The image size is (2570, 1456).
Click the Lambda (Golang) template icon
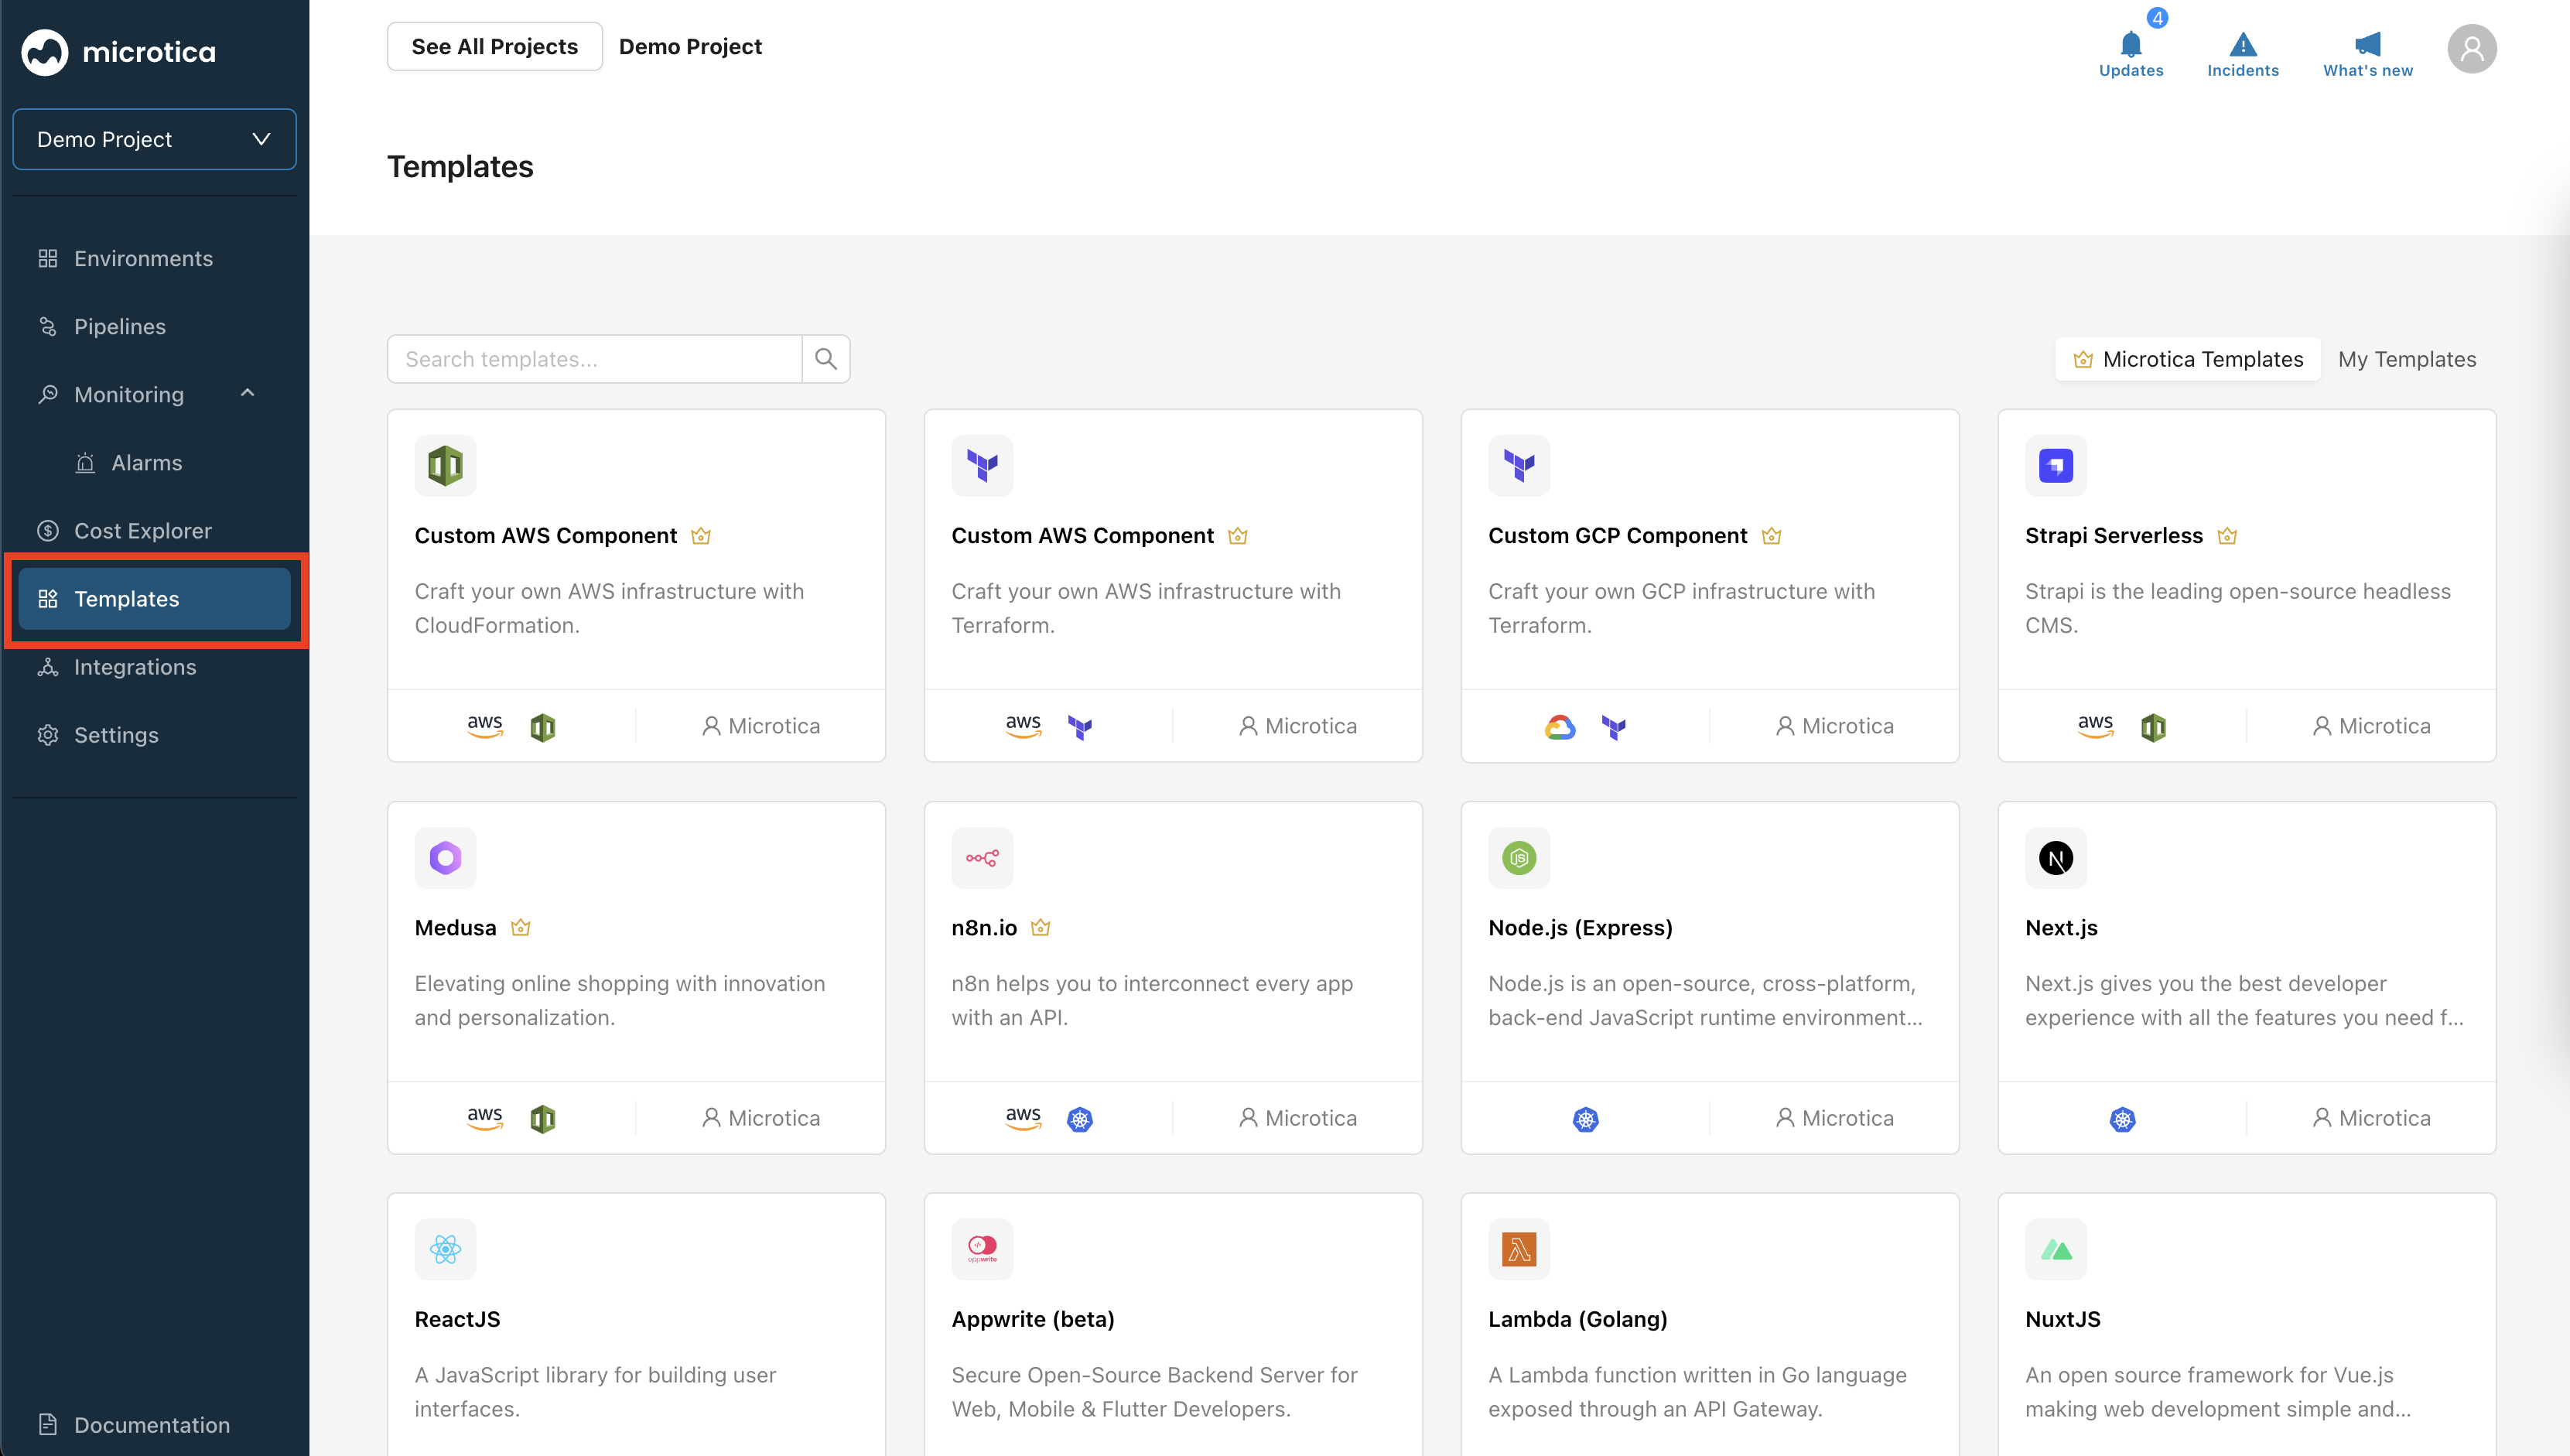click(x=1519, y=1249)
